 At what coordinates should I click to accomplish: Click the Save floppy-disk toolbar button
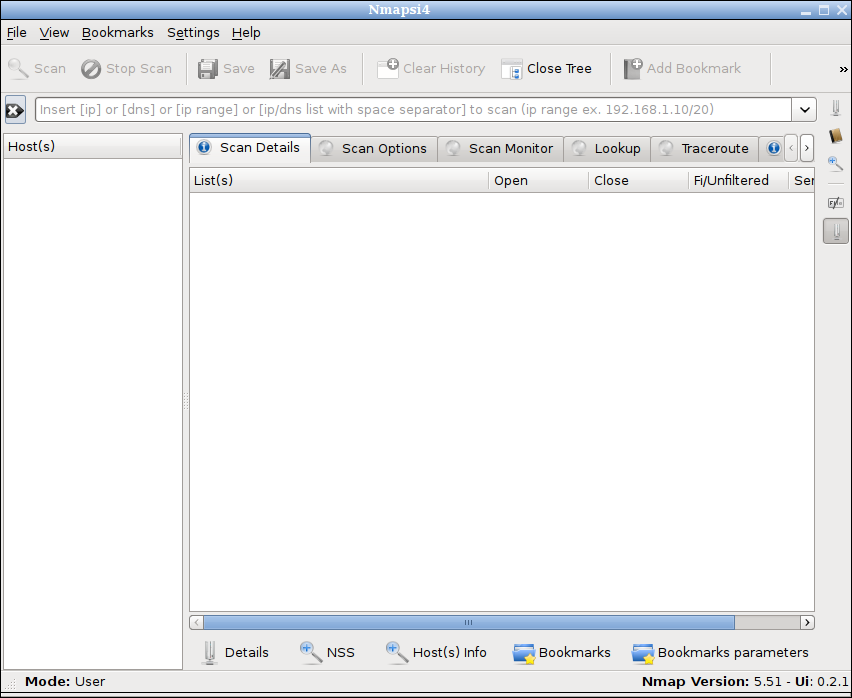226,69
